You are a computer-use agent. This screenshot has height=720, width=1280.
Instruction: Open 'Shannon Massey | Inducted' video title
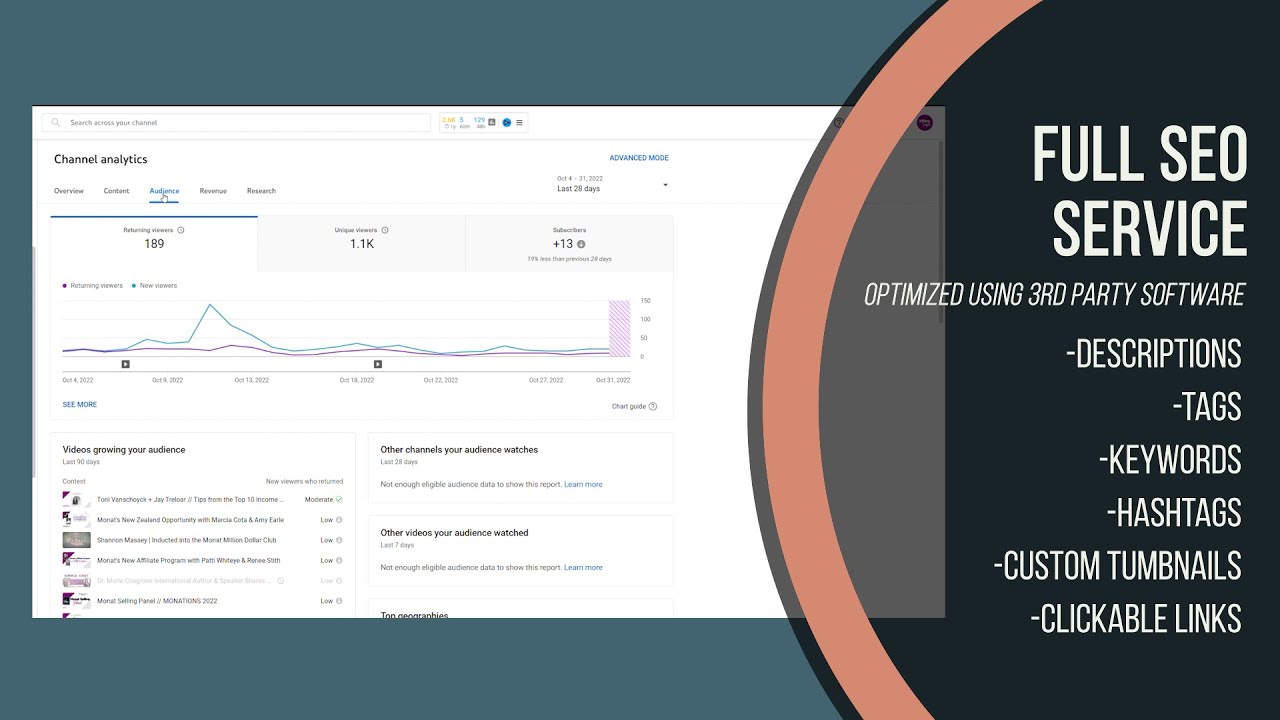pyautogui.click(x=186, y=540)
